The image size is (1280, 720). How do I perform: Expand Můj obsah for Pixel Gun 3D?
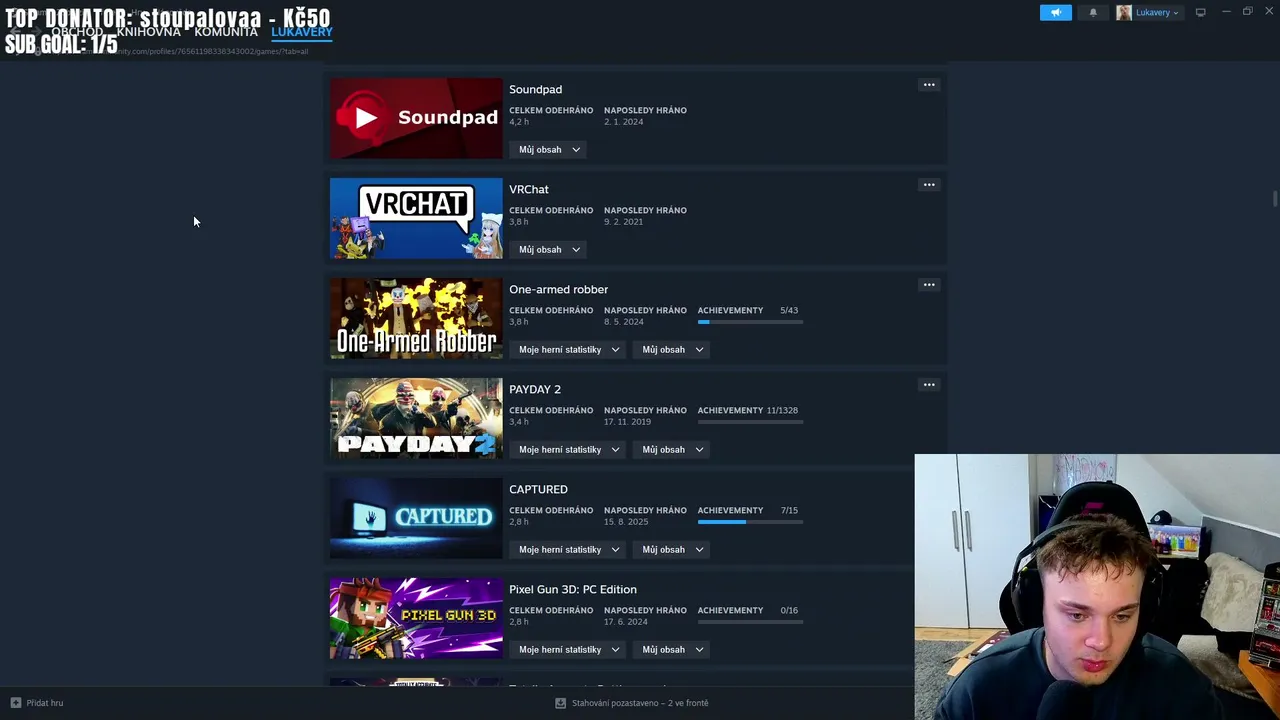673,650
